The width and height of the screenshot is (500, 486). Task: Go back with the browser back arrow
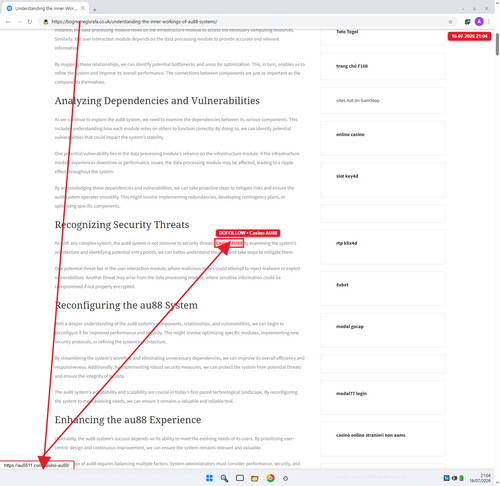[x=8, y=22]
